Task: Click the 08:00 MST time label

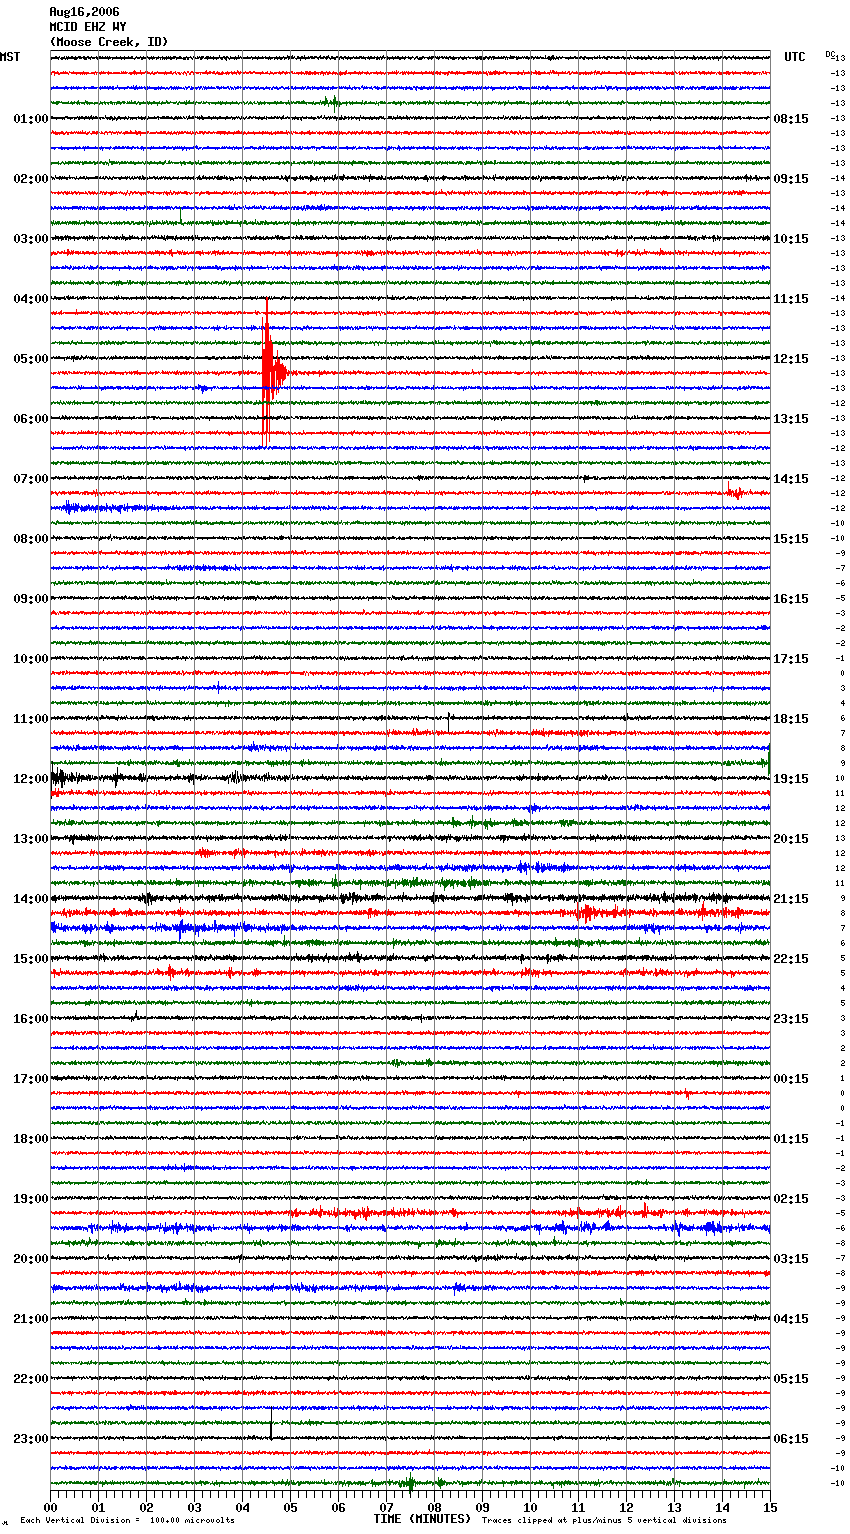Action: (x=31, y=539)
